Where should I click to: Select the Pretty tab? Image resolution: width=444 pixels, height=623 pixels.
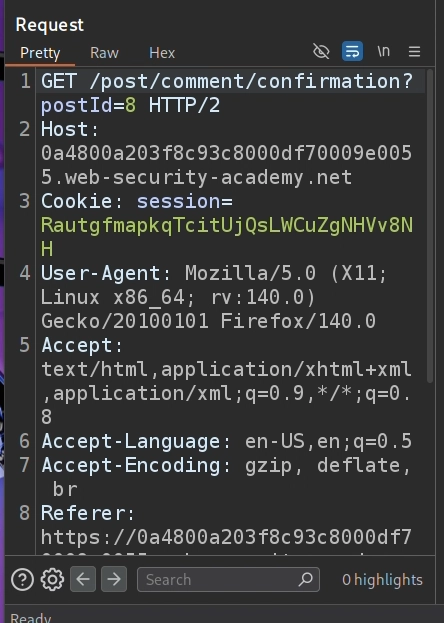coord(40,53)
